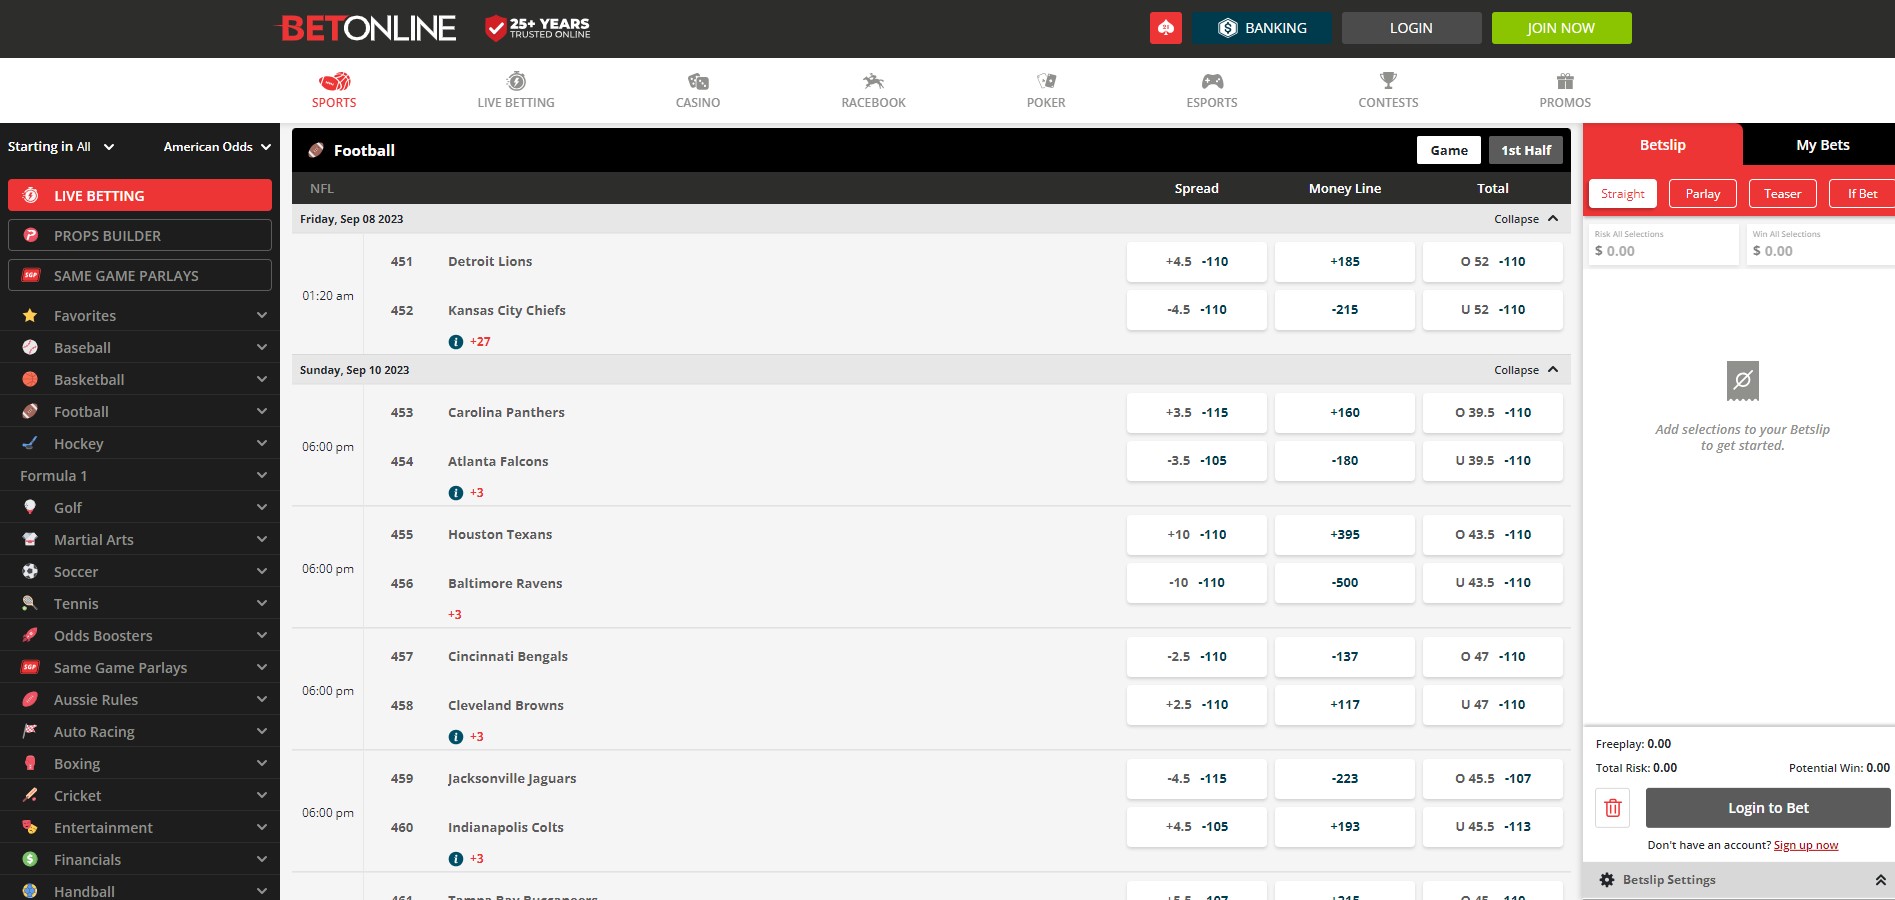
Task: Open SAME GAME PARLAYS sidebar button
Action: [x=140, y=276]
